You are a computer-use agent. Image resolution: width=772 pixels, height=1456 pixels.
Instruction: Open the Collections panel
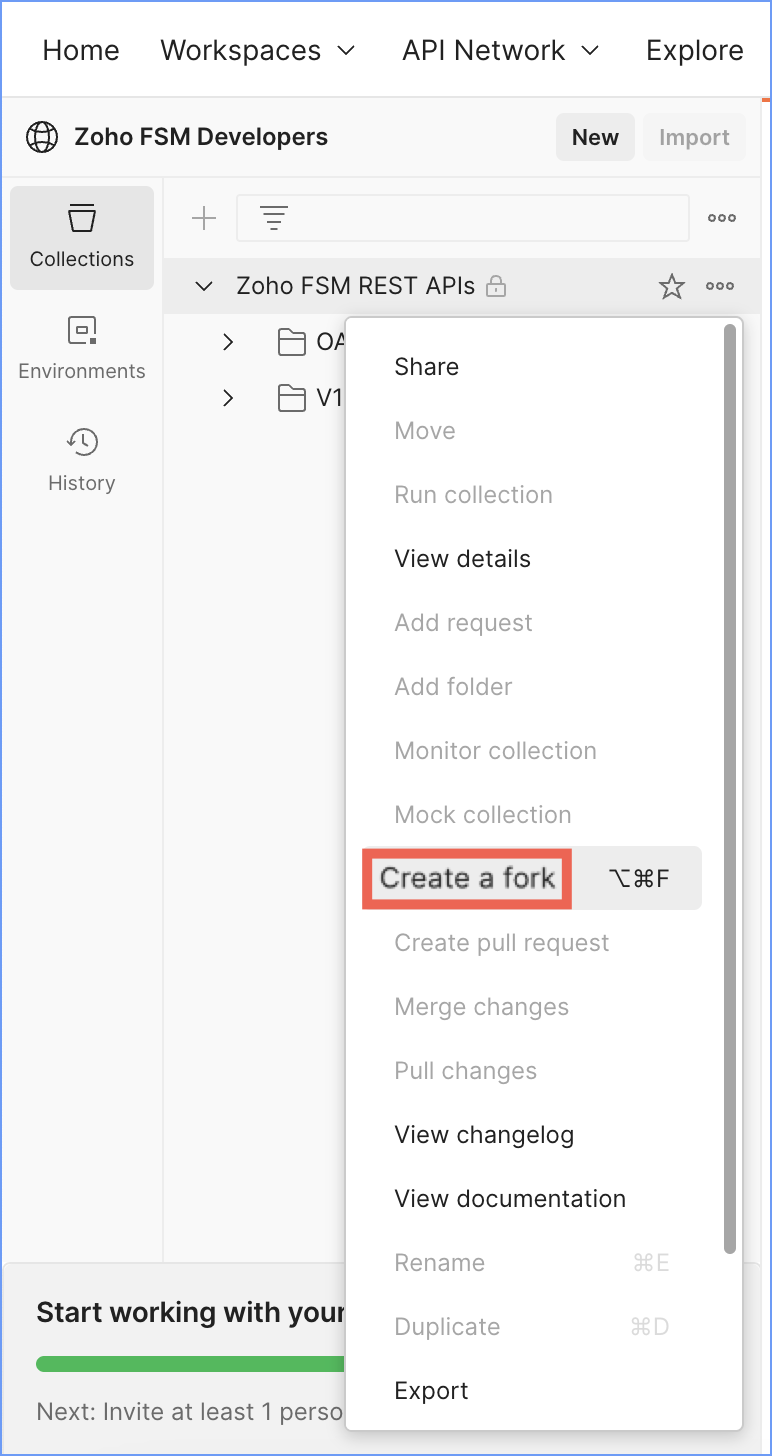point(81,237)
